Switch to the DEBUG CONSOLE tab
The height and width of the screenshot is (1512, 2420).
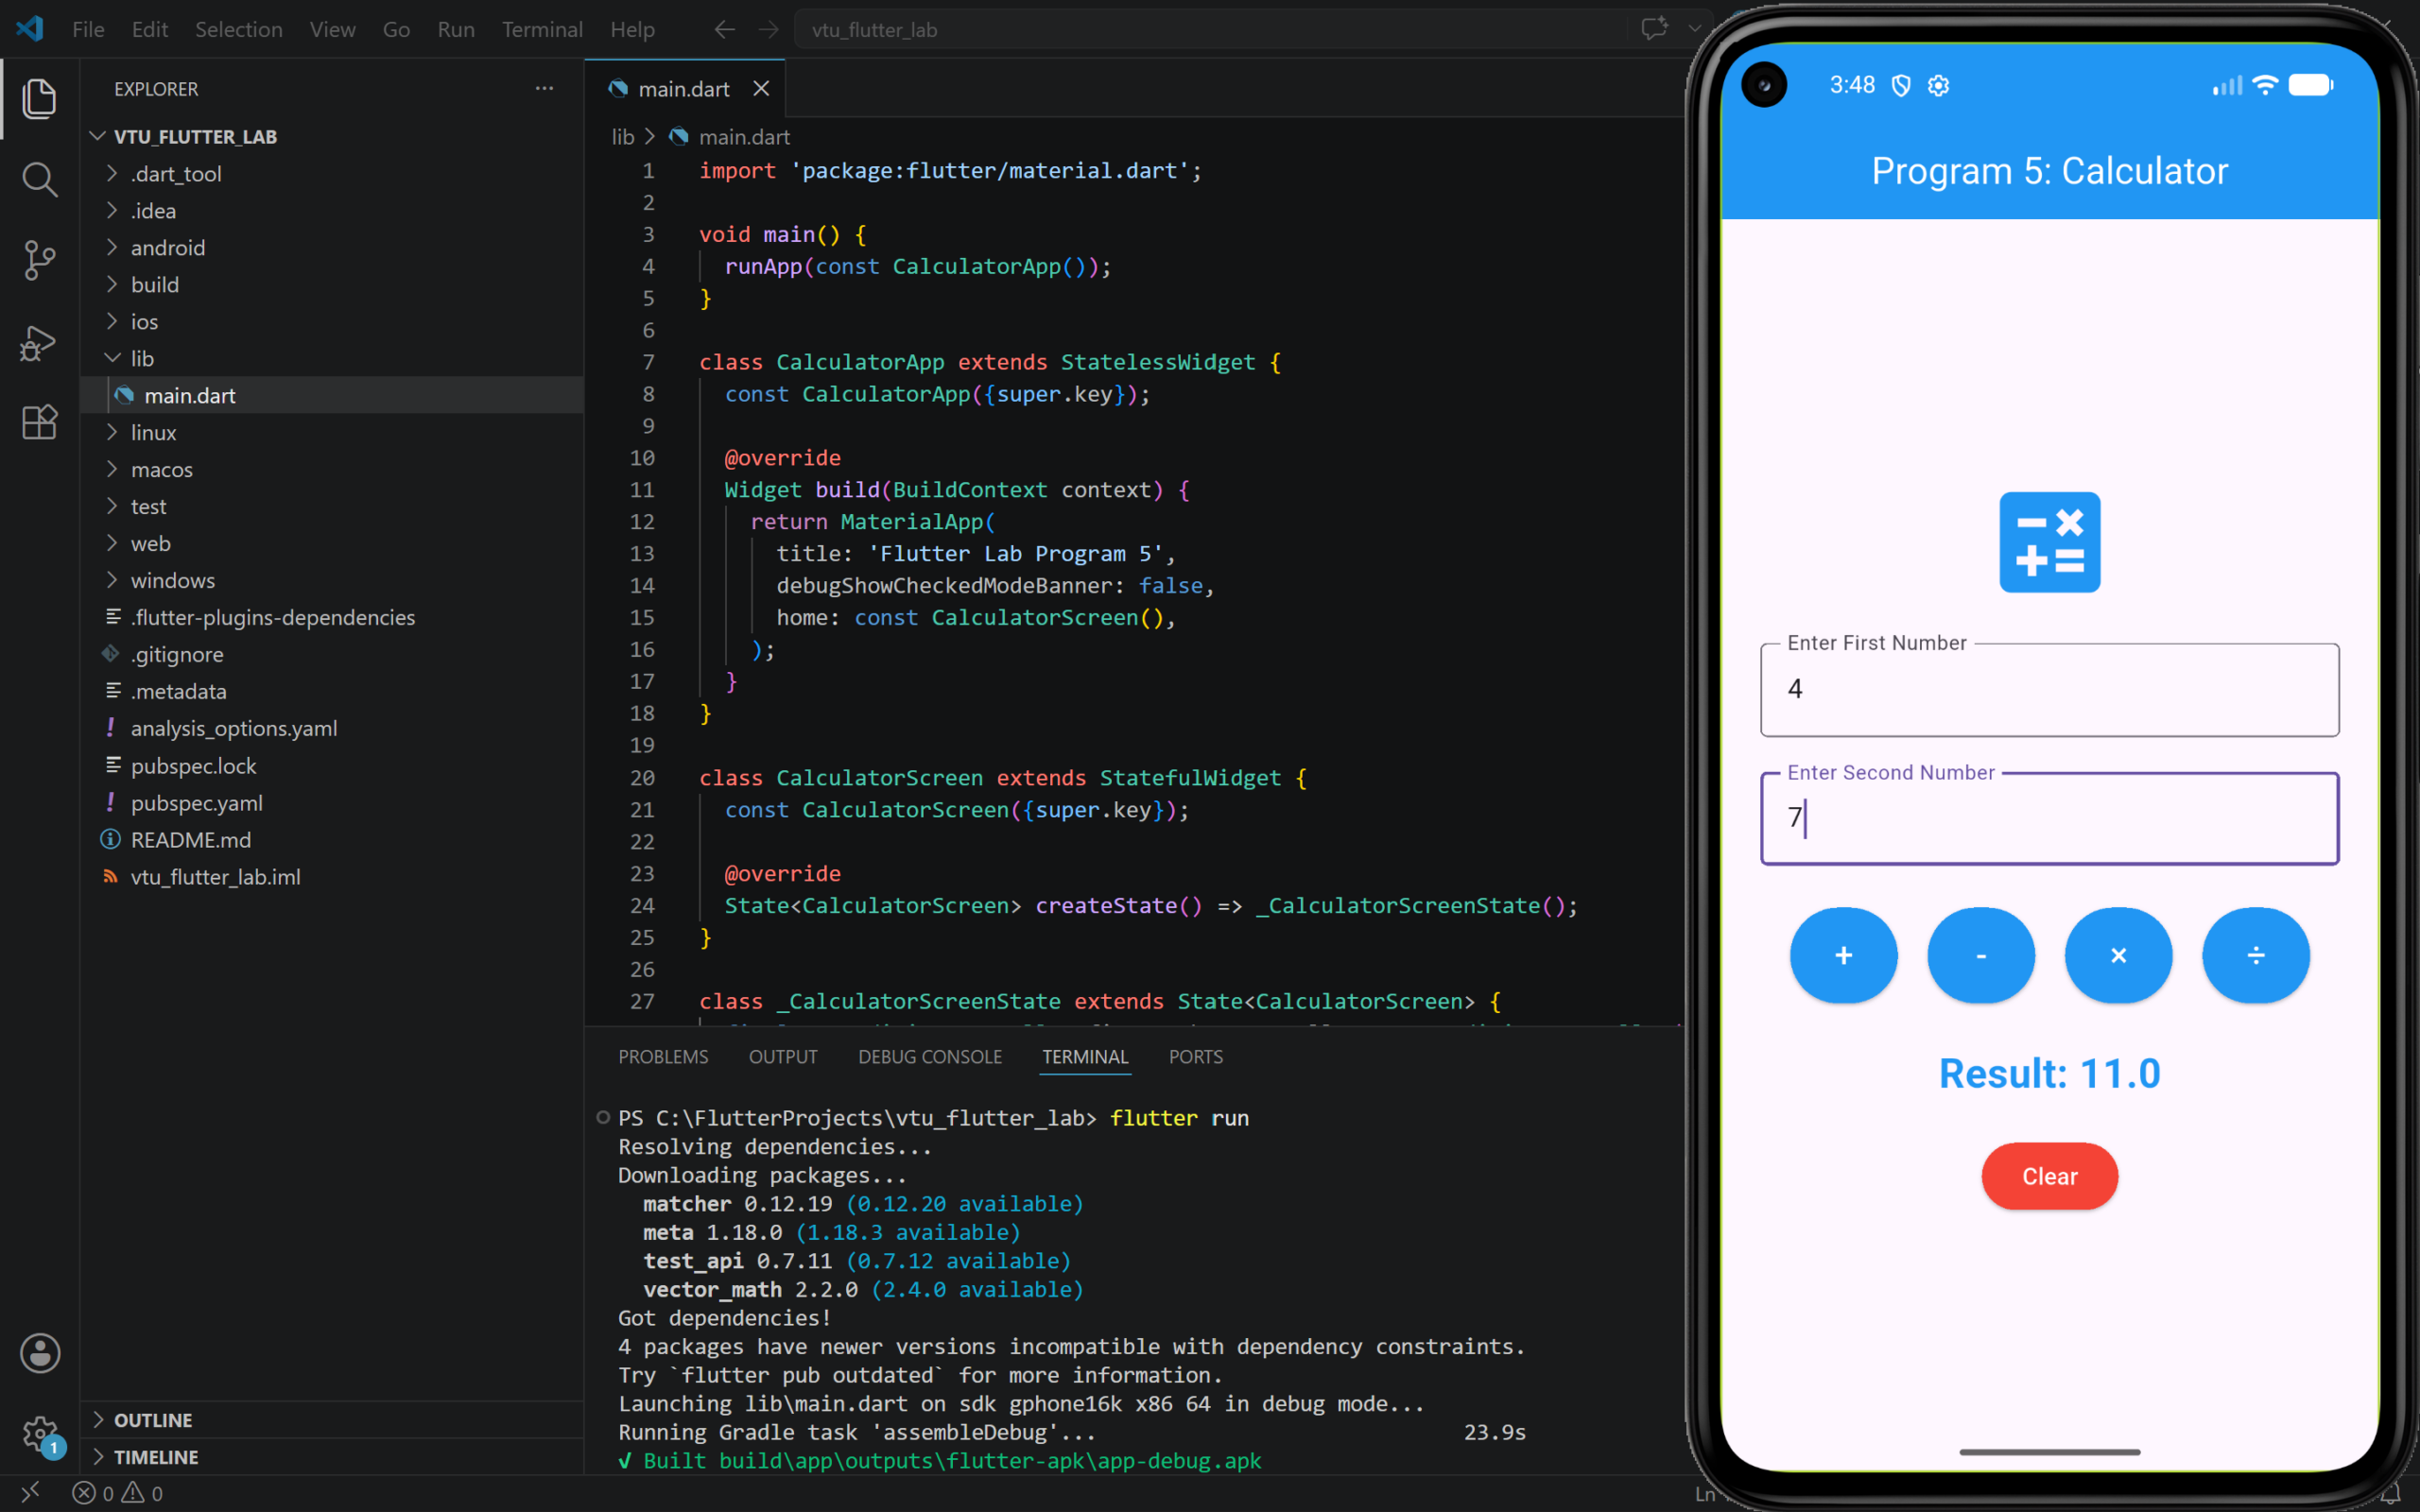pos(929,1057)
